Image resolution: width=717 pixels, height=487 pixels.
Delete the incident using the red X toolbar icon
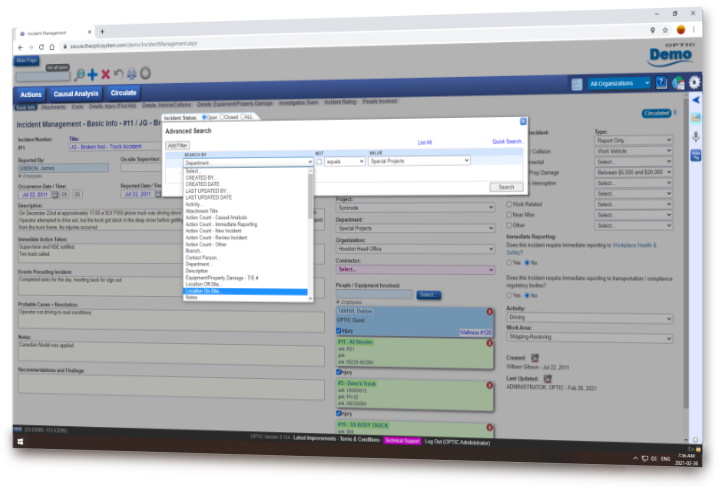point(106,74)
